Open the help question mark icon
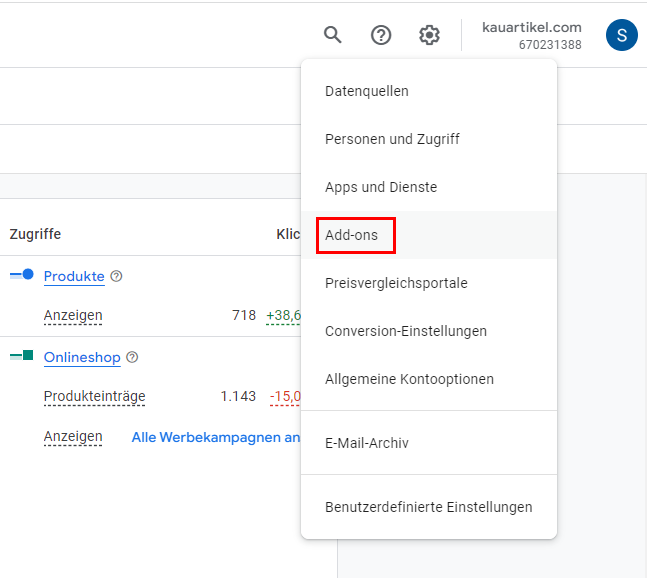This screenshot has width=647, height=578. pos(381,35)
